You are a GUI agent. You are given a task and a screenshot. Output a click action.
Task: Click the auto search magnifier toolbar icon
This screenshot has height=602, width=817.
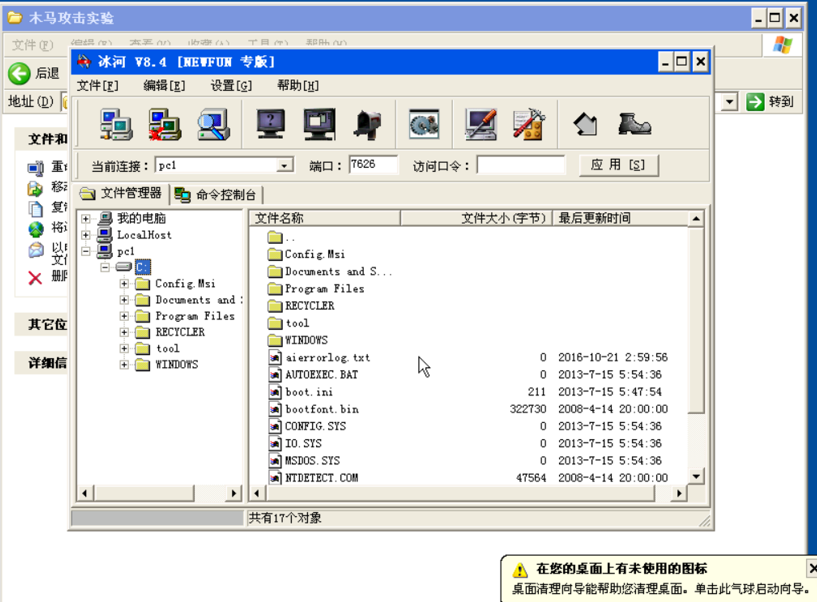tap(214, 125)
